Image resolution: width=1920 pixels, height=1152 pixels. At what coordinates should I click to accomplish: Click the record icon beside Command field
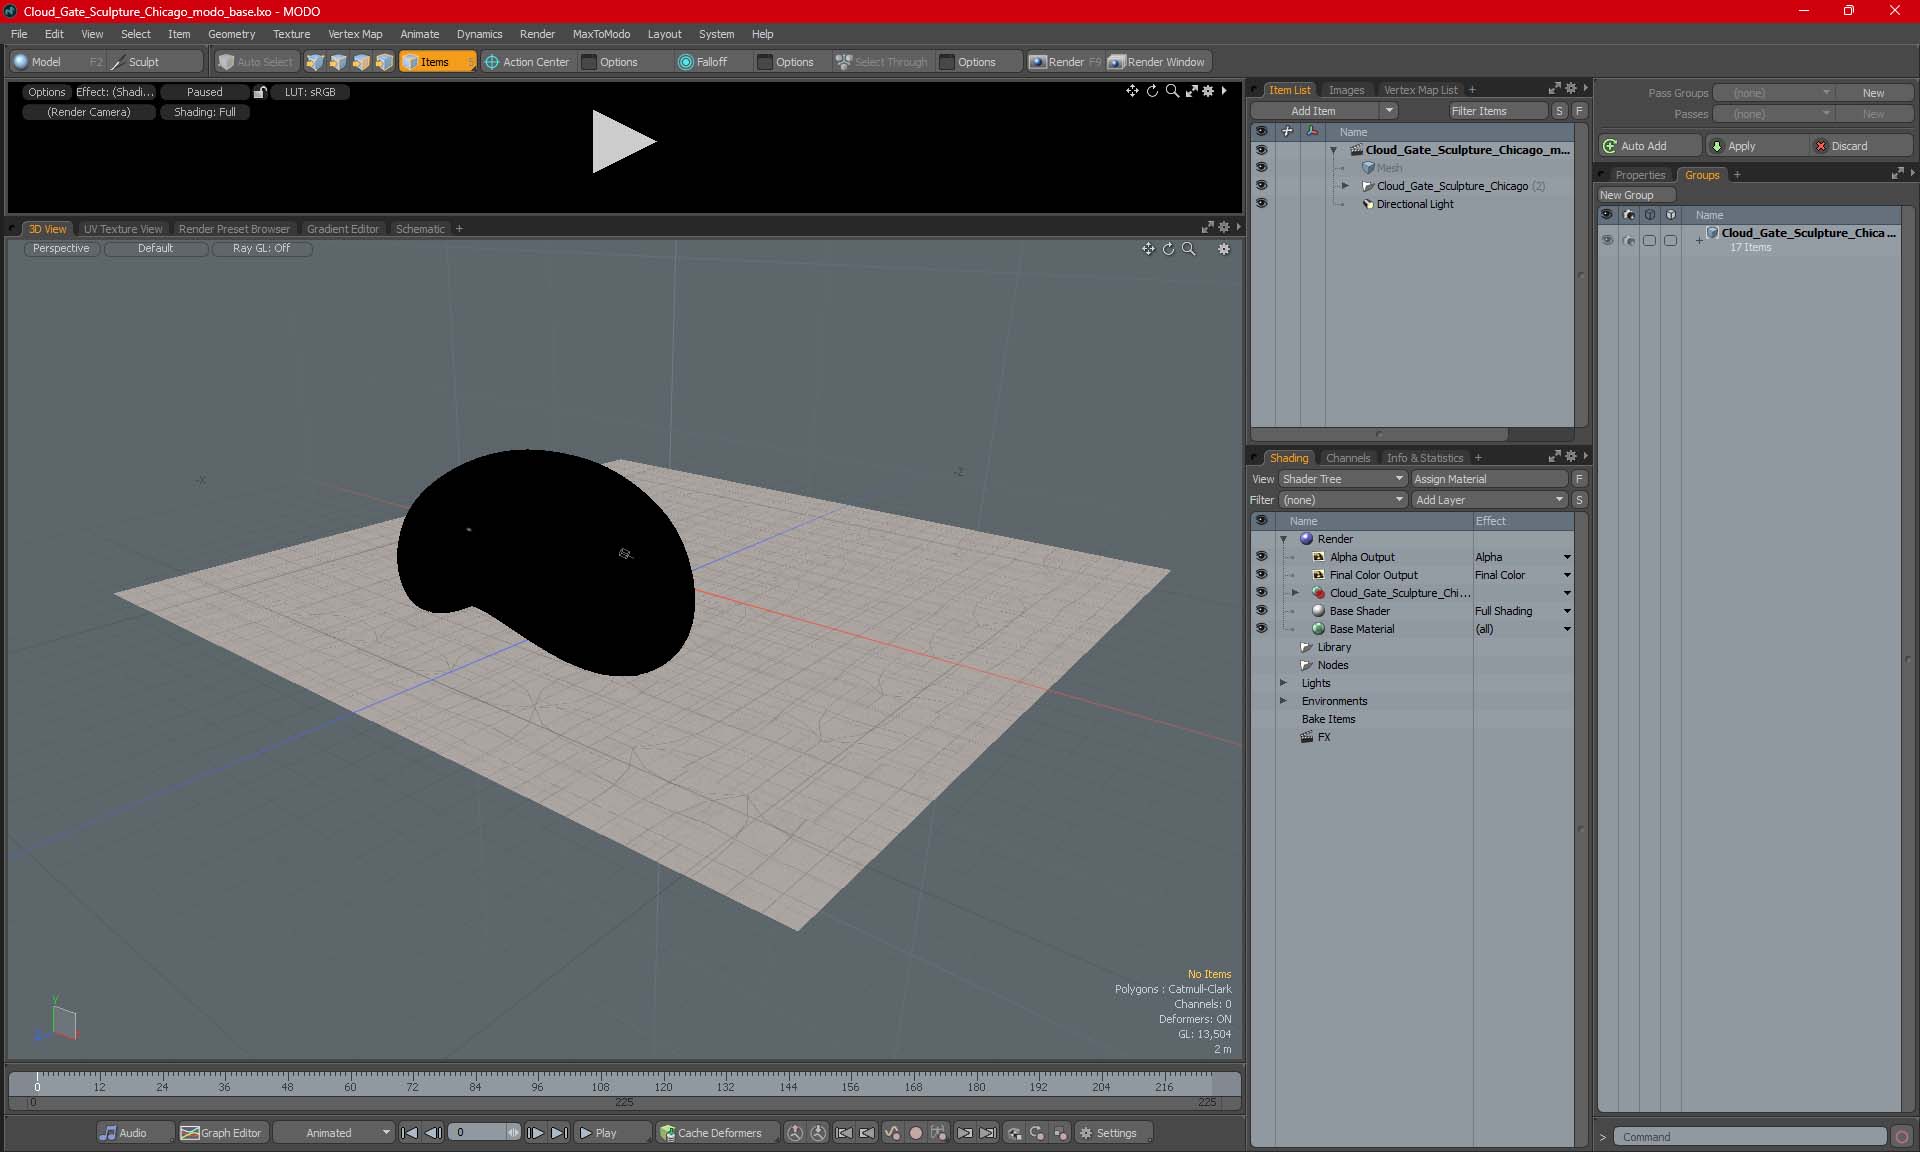tap(1901, 1137)
